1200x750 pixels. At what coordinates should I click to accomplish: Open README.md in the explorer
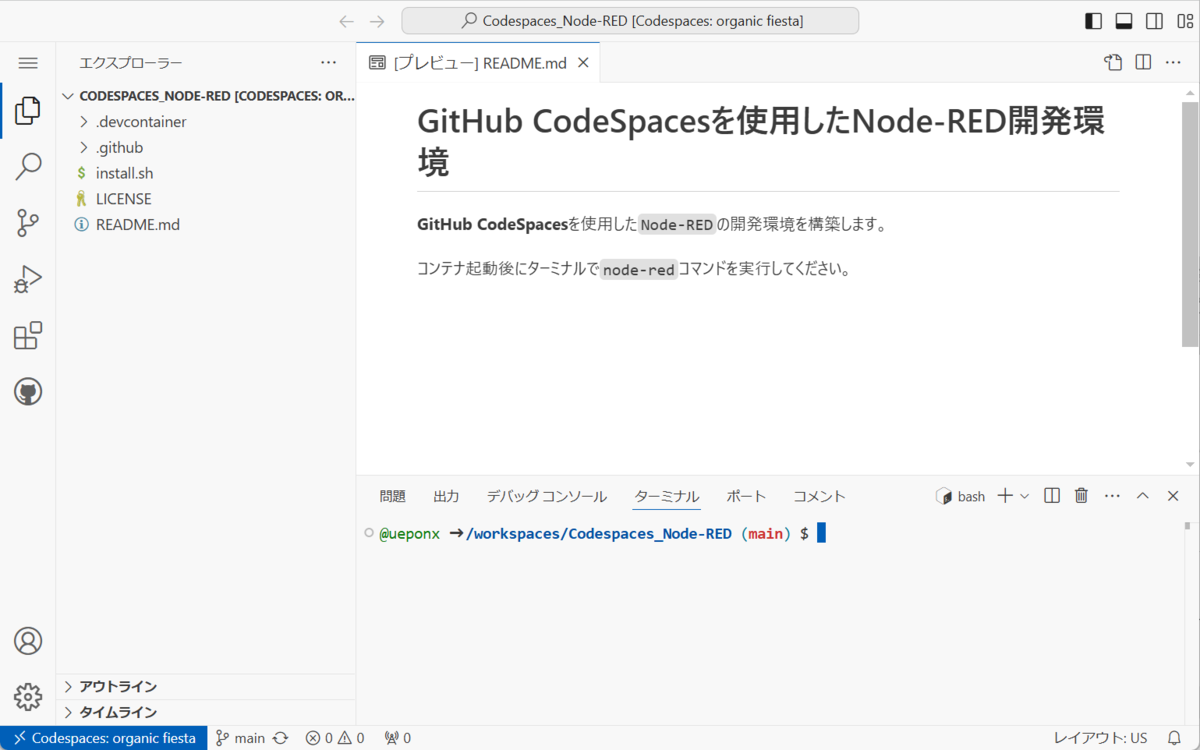205,225
